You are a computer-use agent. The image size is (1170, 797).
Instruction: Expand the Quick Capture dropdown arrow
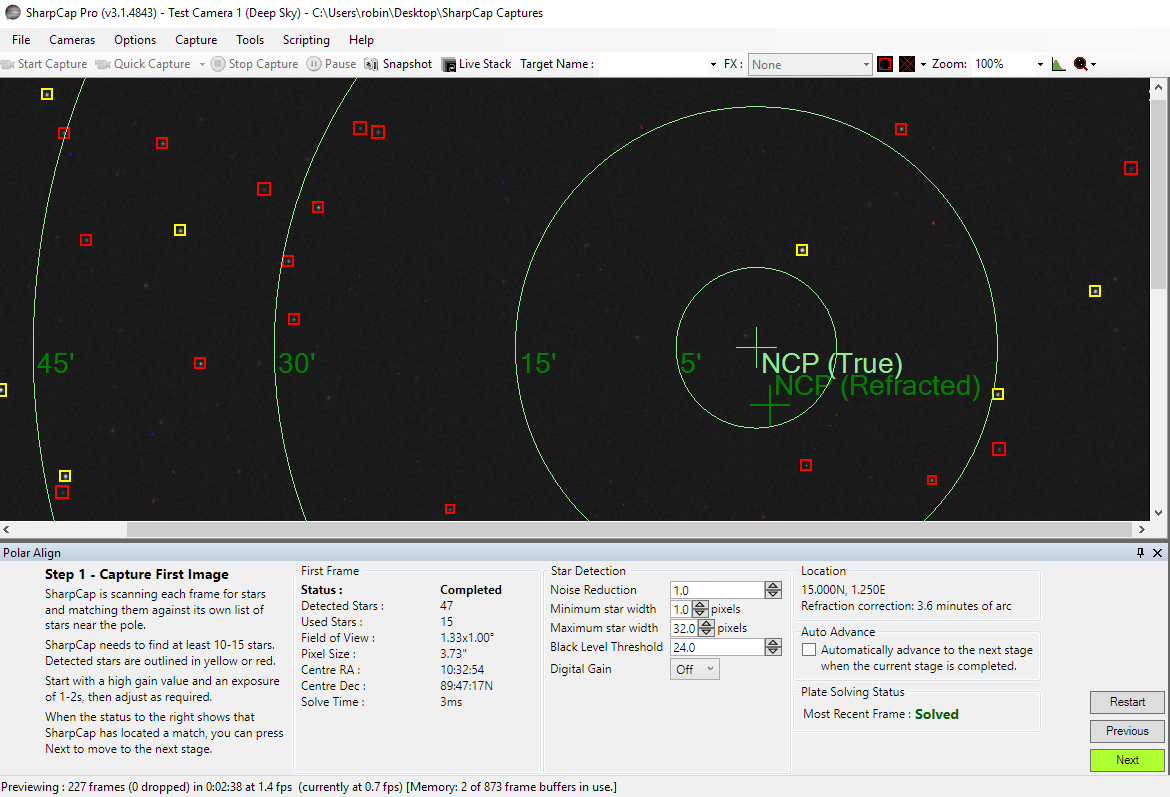202,64
